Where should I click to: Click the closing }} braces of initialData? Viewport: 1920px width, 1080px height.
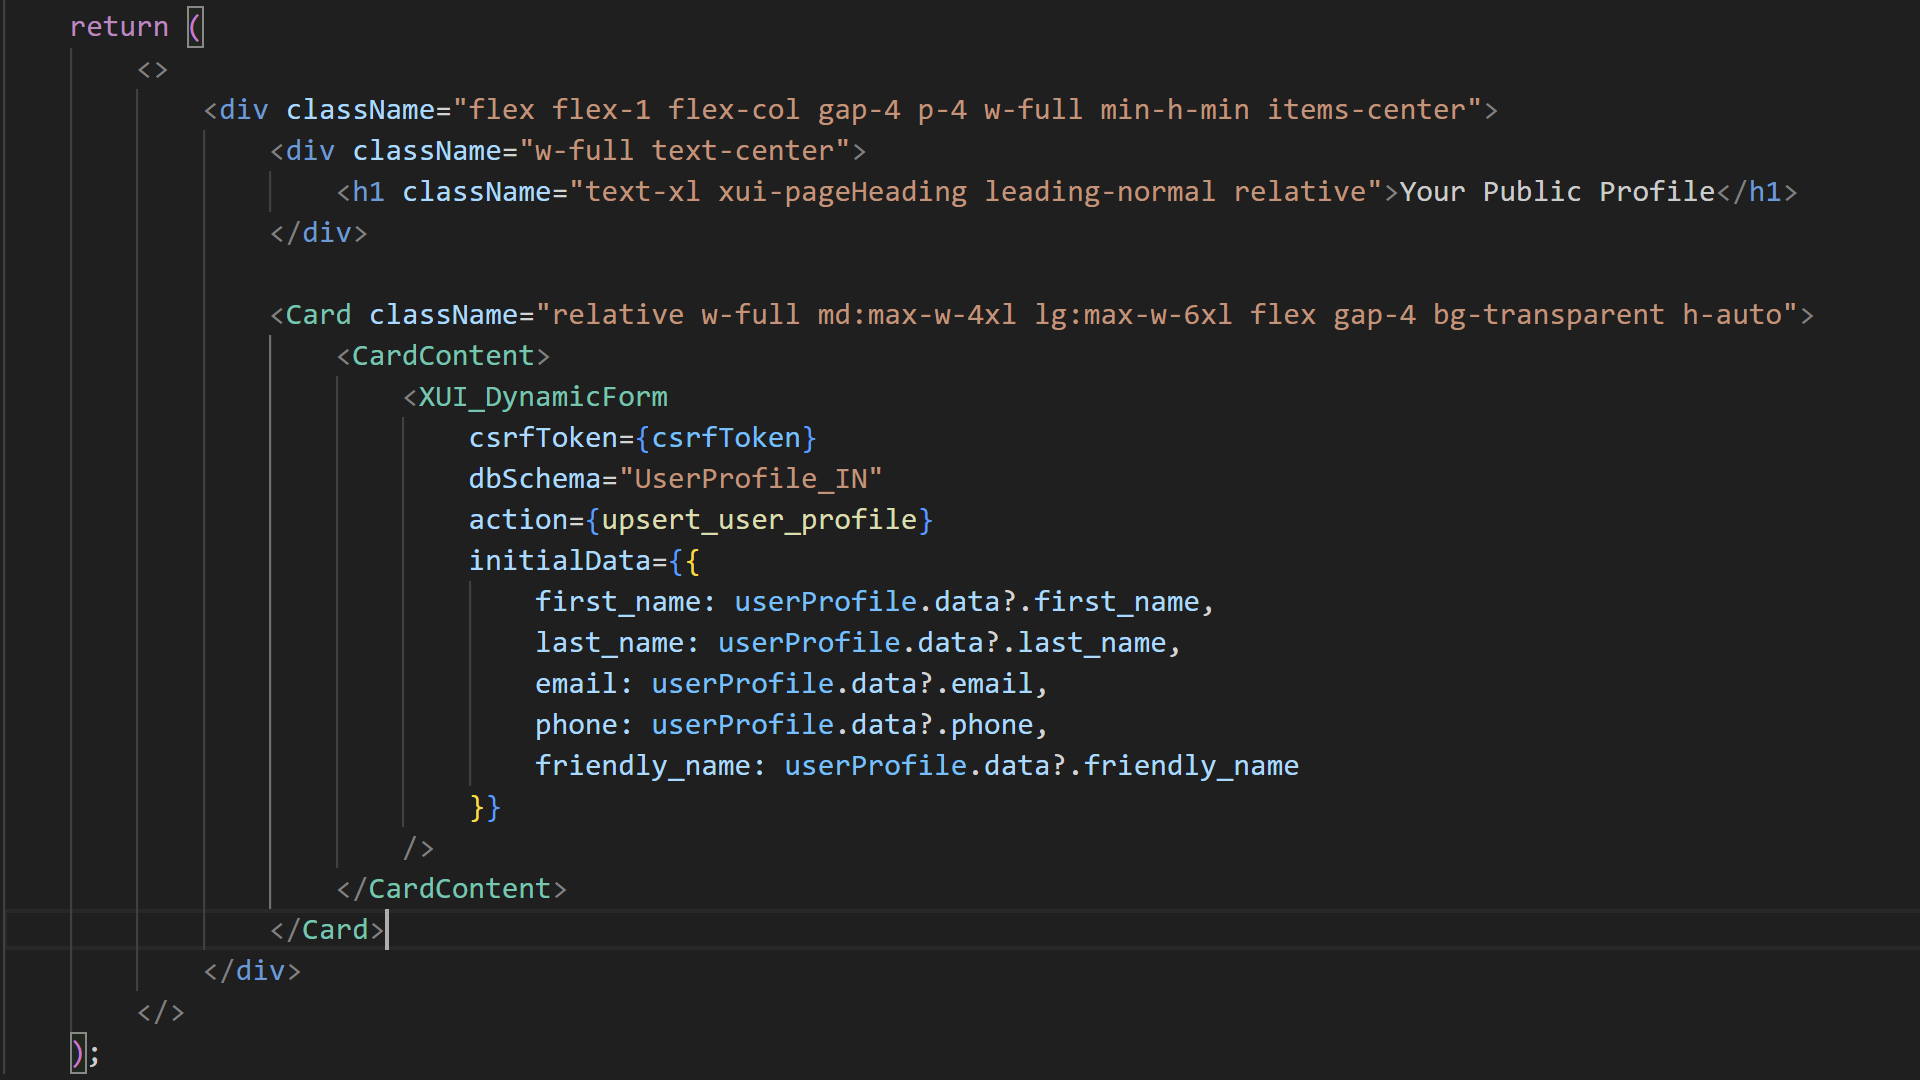click(x=485, y=807)
